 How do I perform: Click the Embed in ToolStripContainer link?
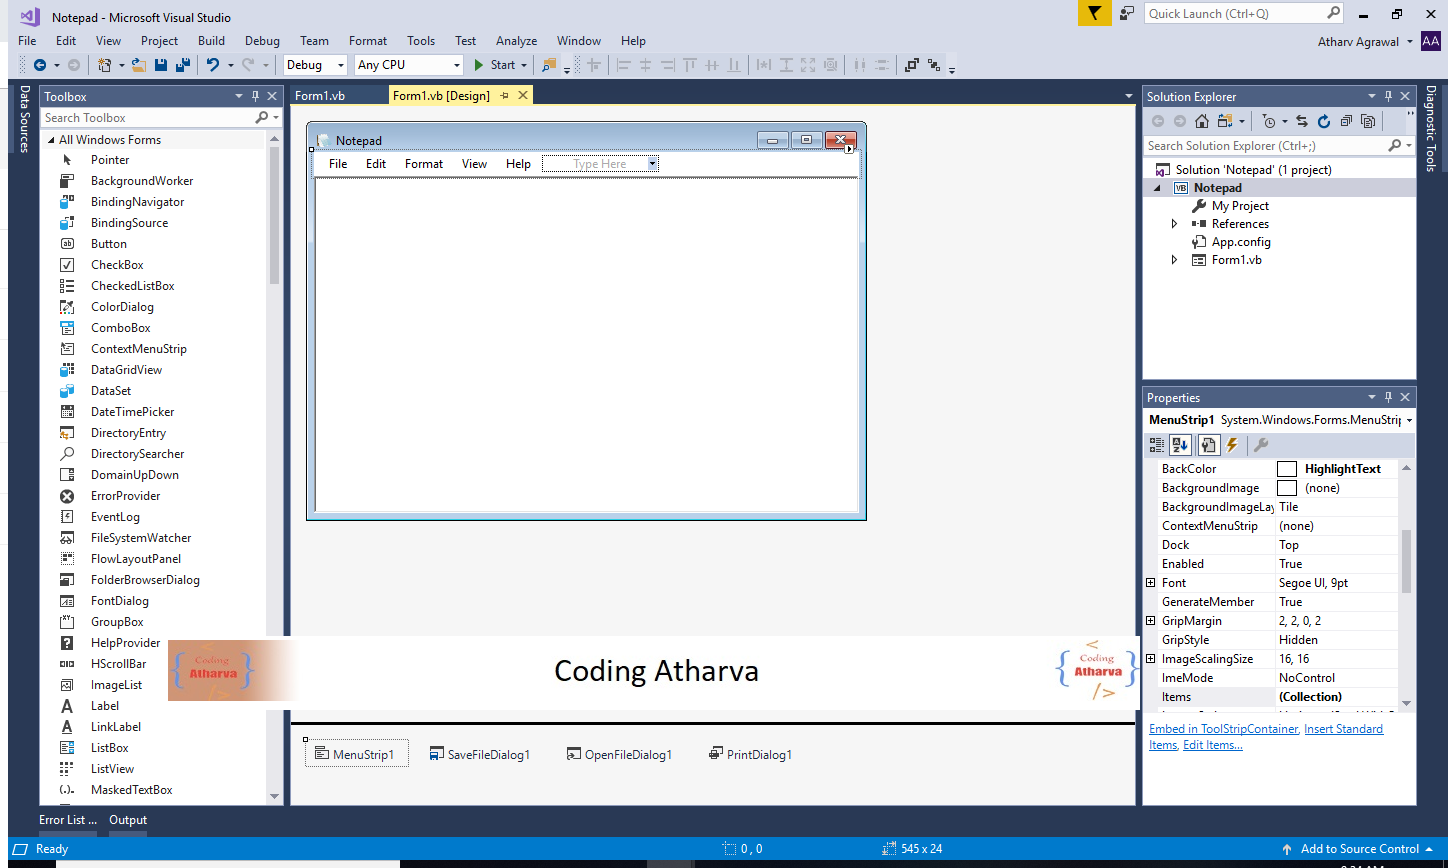click(x=1223, y=729)
